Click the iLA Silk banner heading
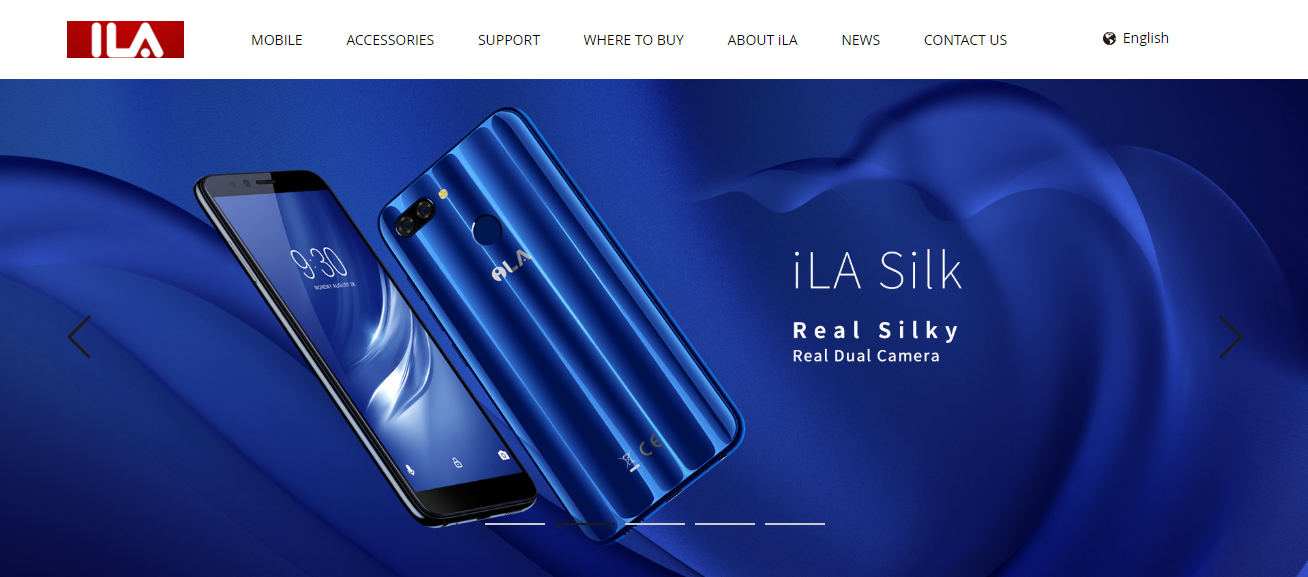The height and width of the screenshot is (577, 1308). [x=877, y=270]
